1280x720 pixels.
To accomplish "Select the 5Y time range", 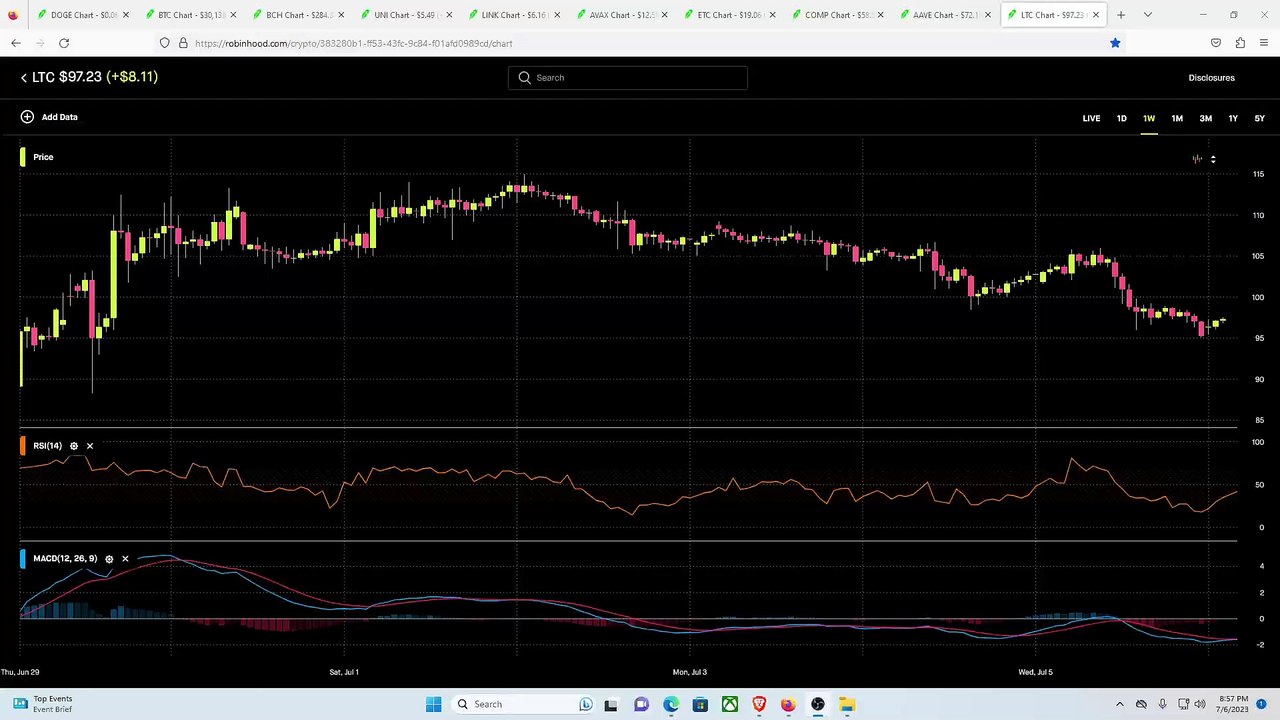I will click(1259, 118).
